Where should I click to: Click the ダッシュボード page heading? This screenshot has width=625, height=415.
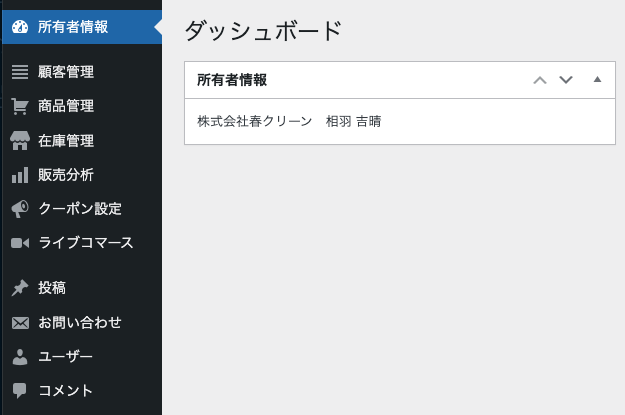263,31
